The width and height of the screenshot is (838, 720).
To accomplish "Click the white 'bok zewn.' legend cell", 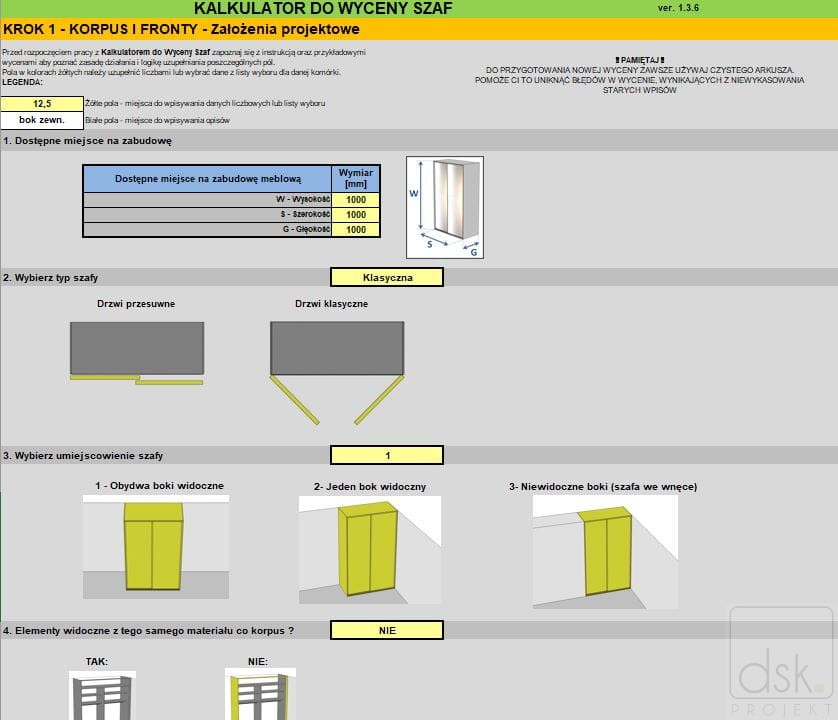I will (42, 120).
